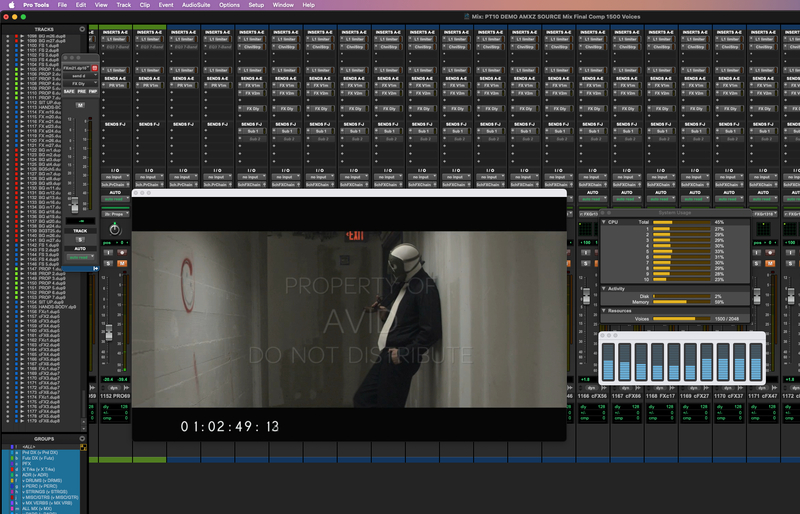The image size is (800, 514).
Task: Click the send window volume fader
Action: [75, 205]
